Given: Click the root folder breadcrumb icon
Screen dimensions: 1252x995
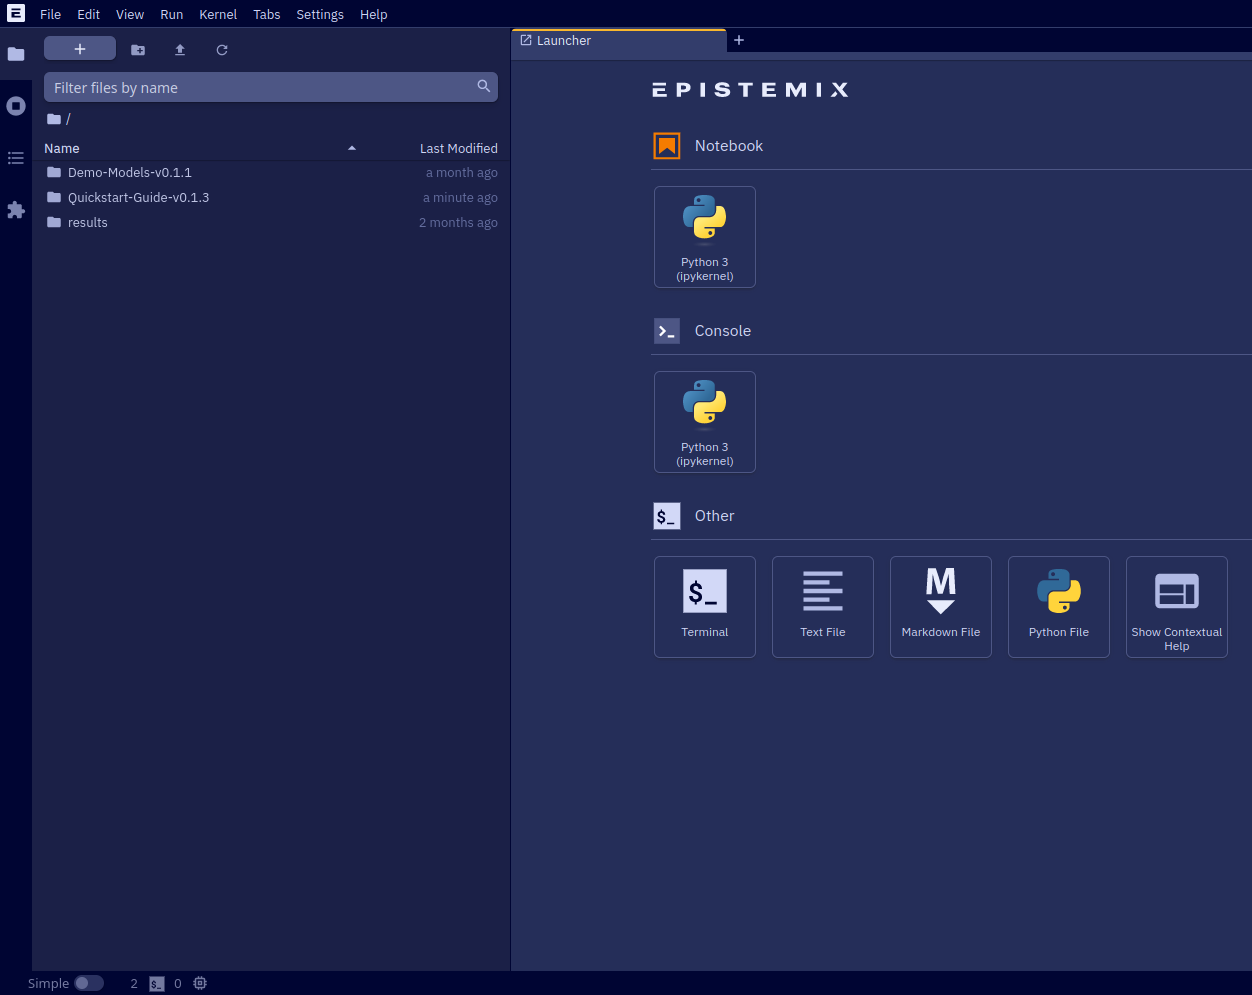Looking at the screenshot, I should (x=54, y=119).
